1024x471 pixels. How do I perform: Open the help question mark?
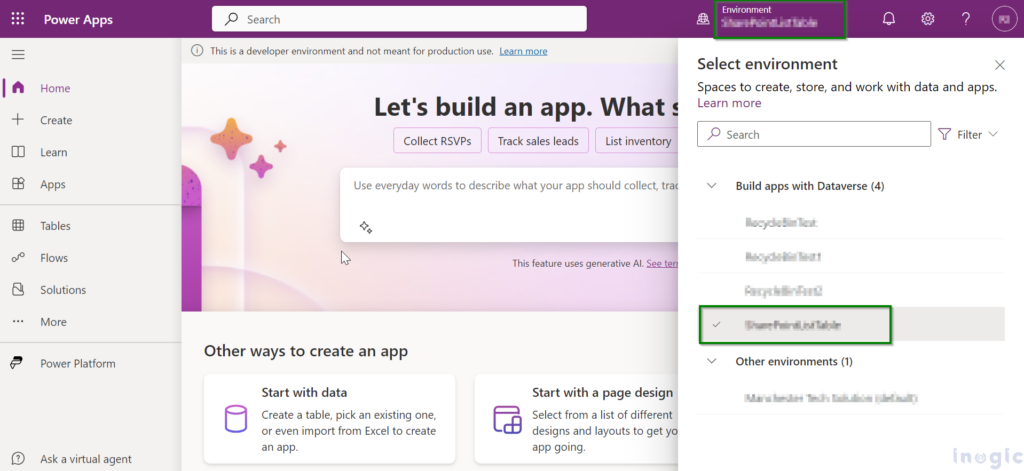click(x=966, y=19)
